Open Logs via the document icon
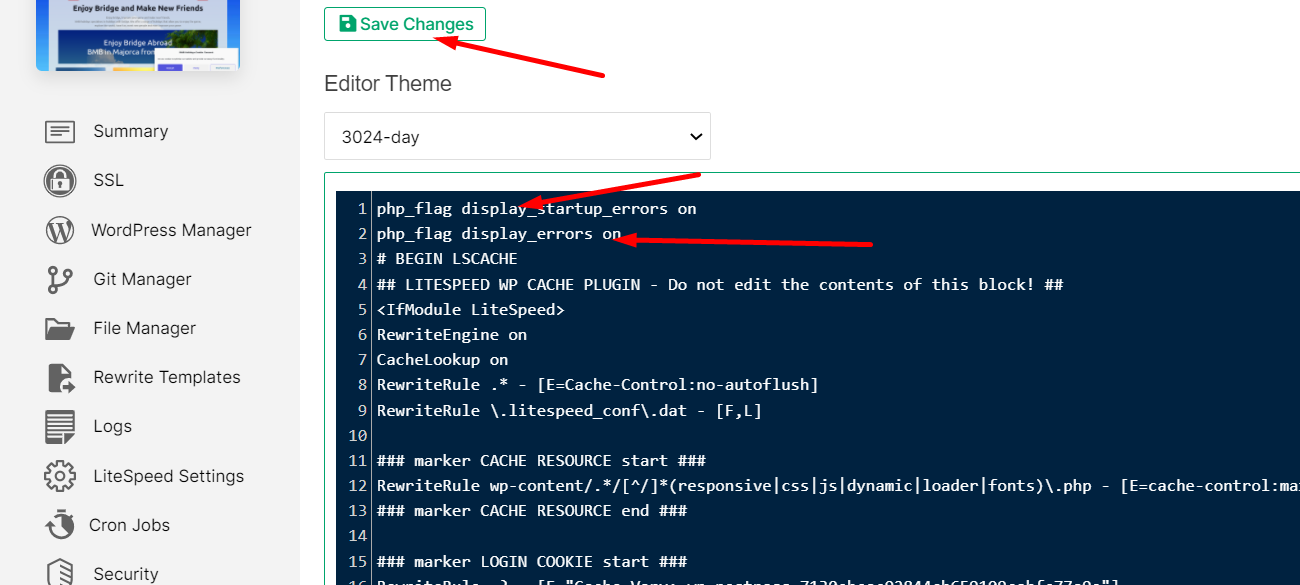 click(60, 426)
